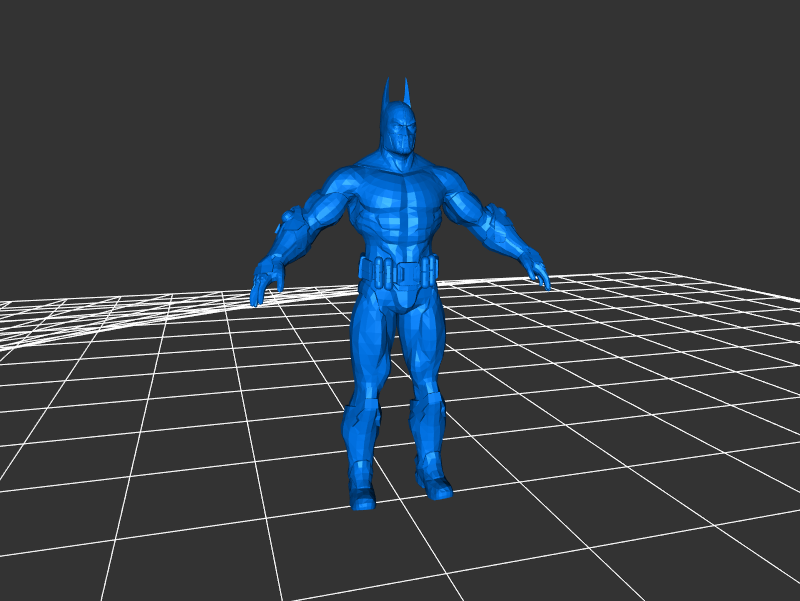Click the boot on the left side
The height and width of the screenshot is (601, 800).
(361, 494)
